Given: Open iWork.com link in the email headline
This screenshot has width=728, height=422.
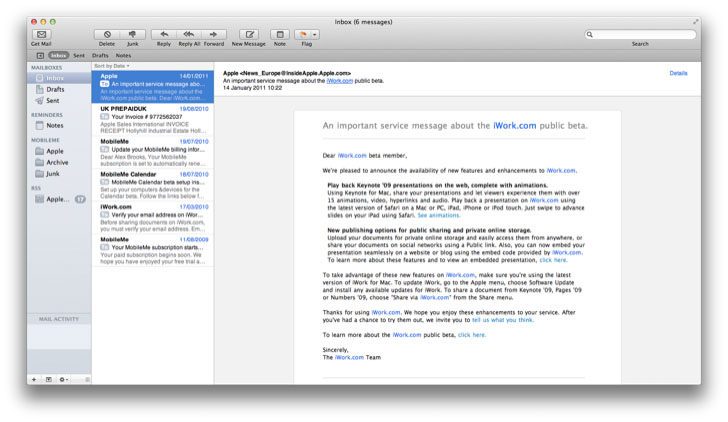Looking at the screenshot, I should click(514, 125).
